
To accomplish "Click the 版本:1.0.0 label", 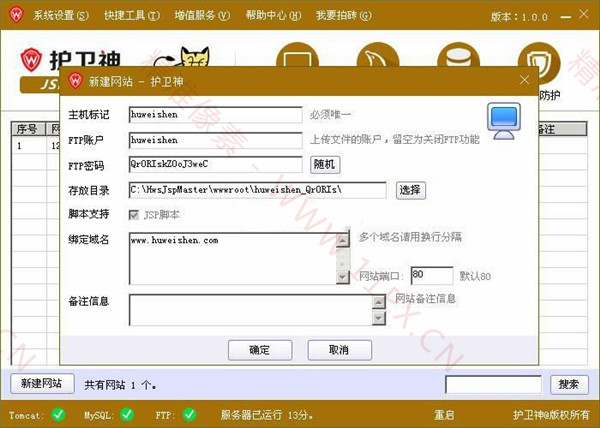I will (x=519, y=17).
